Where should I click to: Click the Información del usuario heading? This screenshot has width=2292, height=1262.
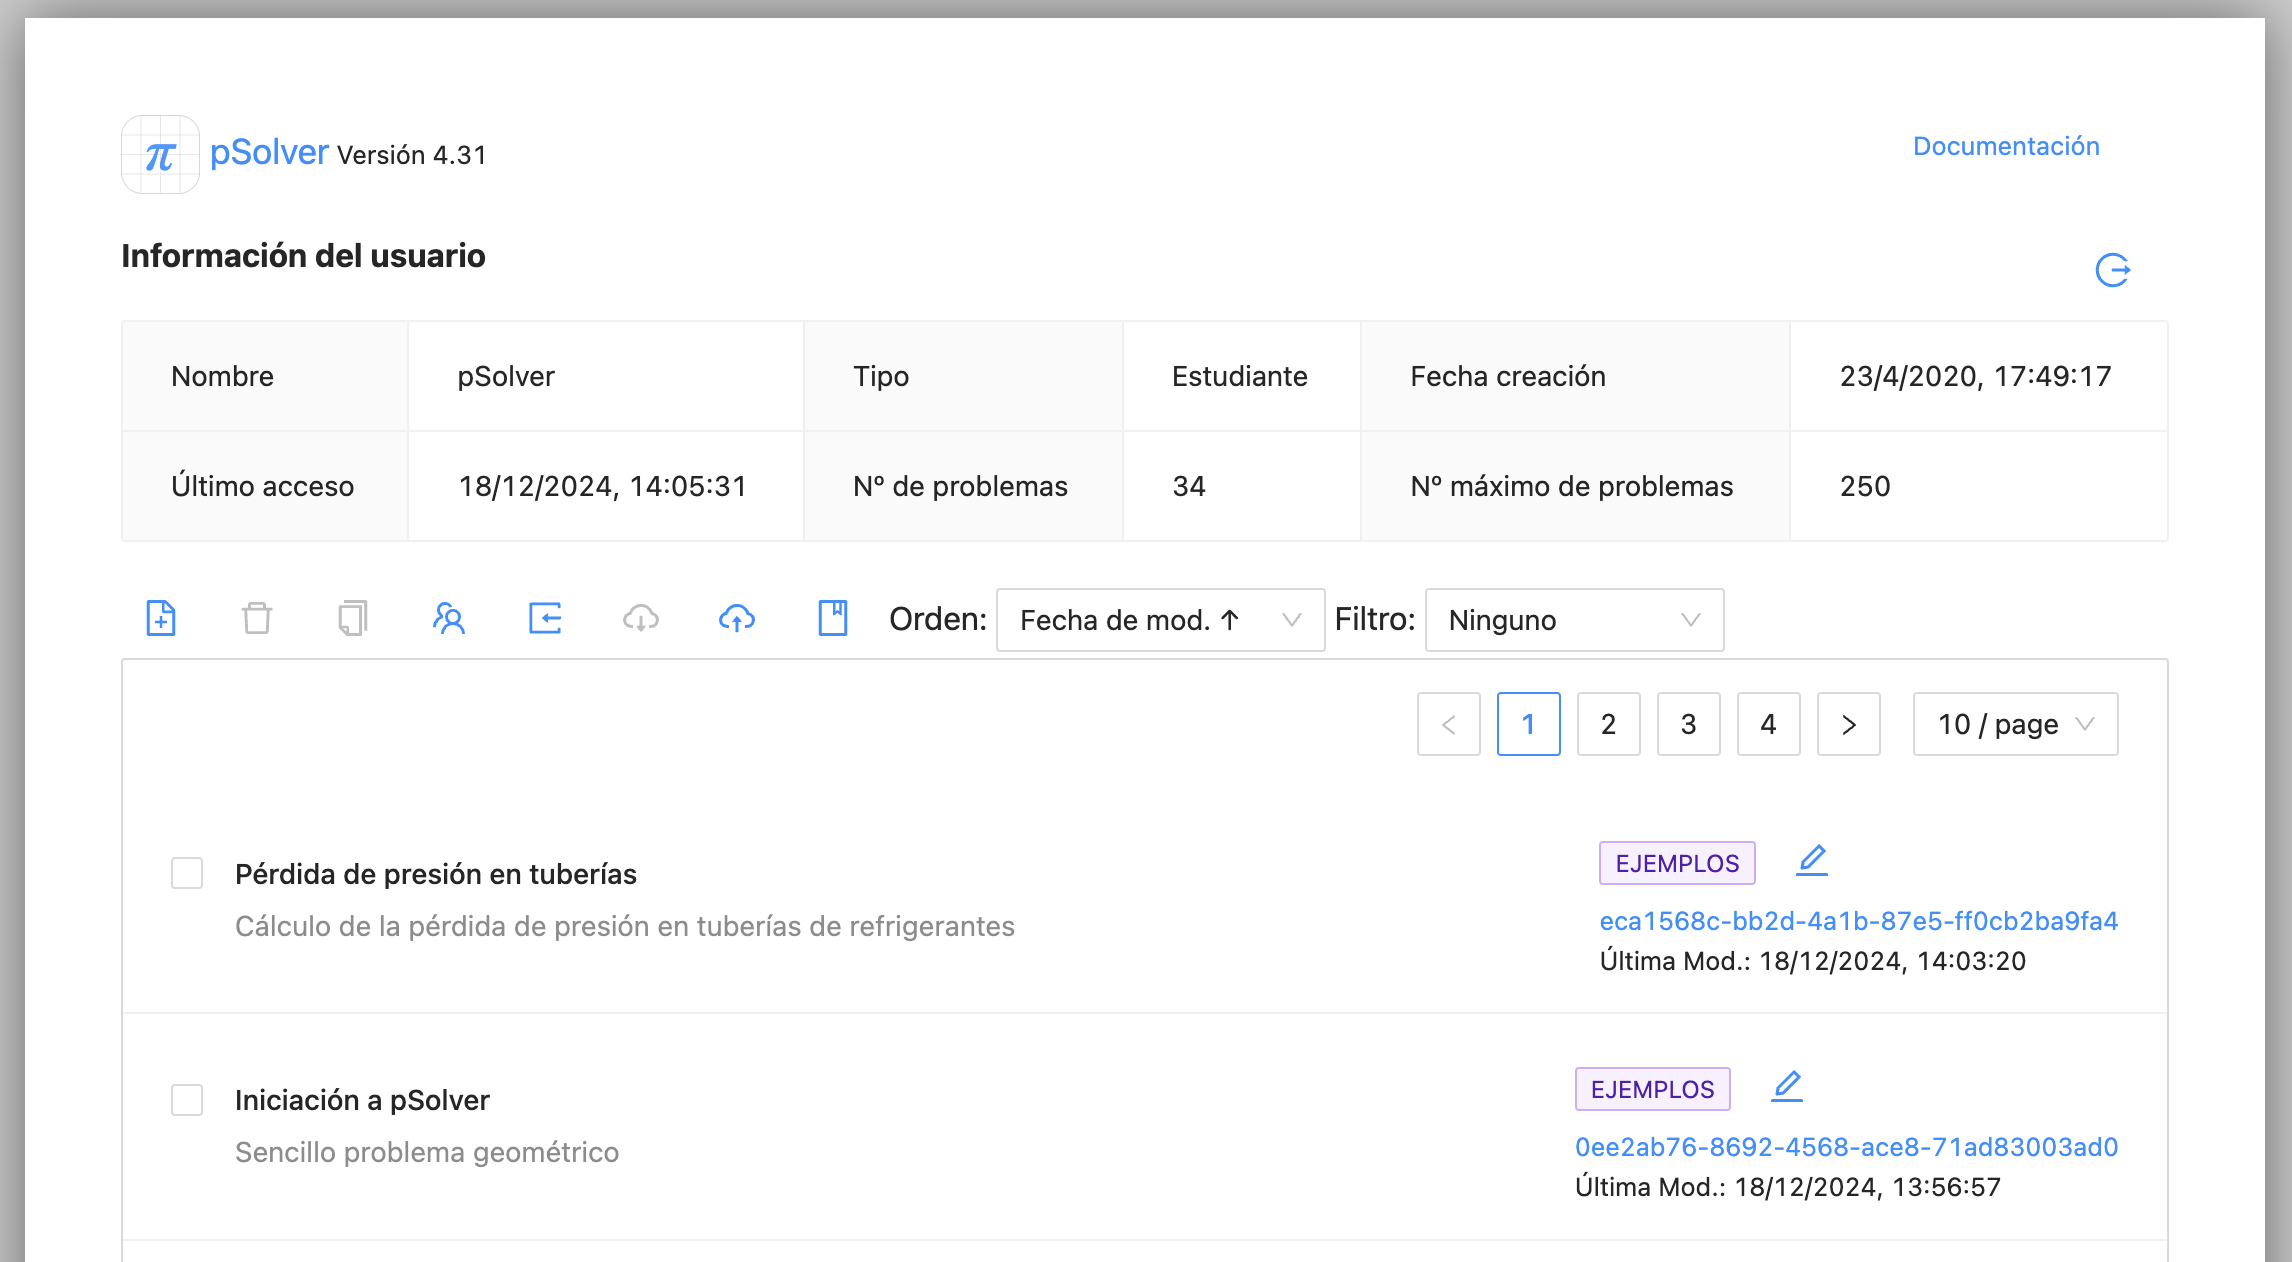point(303,256)
